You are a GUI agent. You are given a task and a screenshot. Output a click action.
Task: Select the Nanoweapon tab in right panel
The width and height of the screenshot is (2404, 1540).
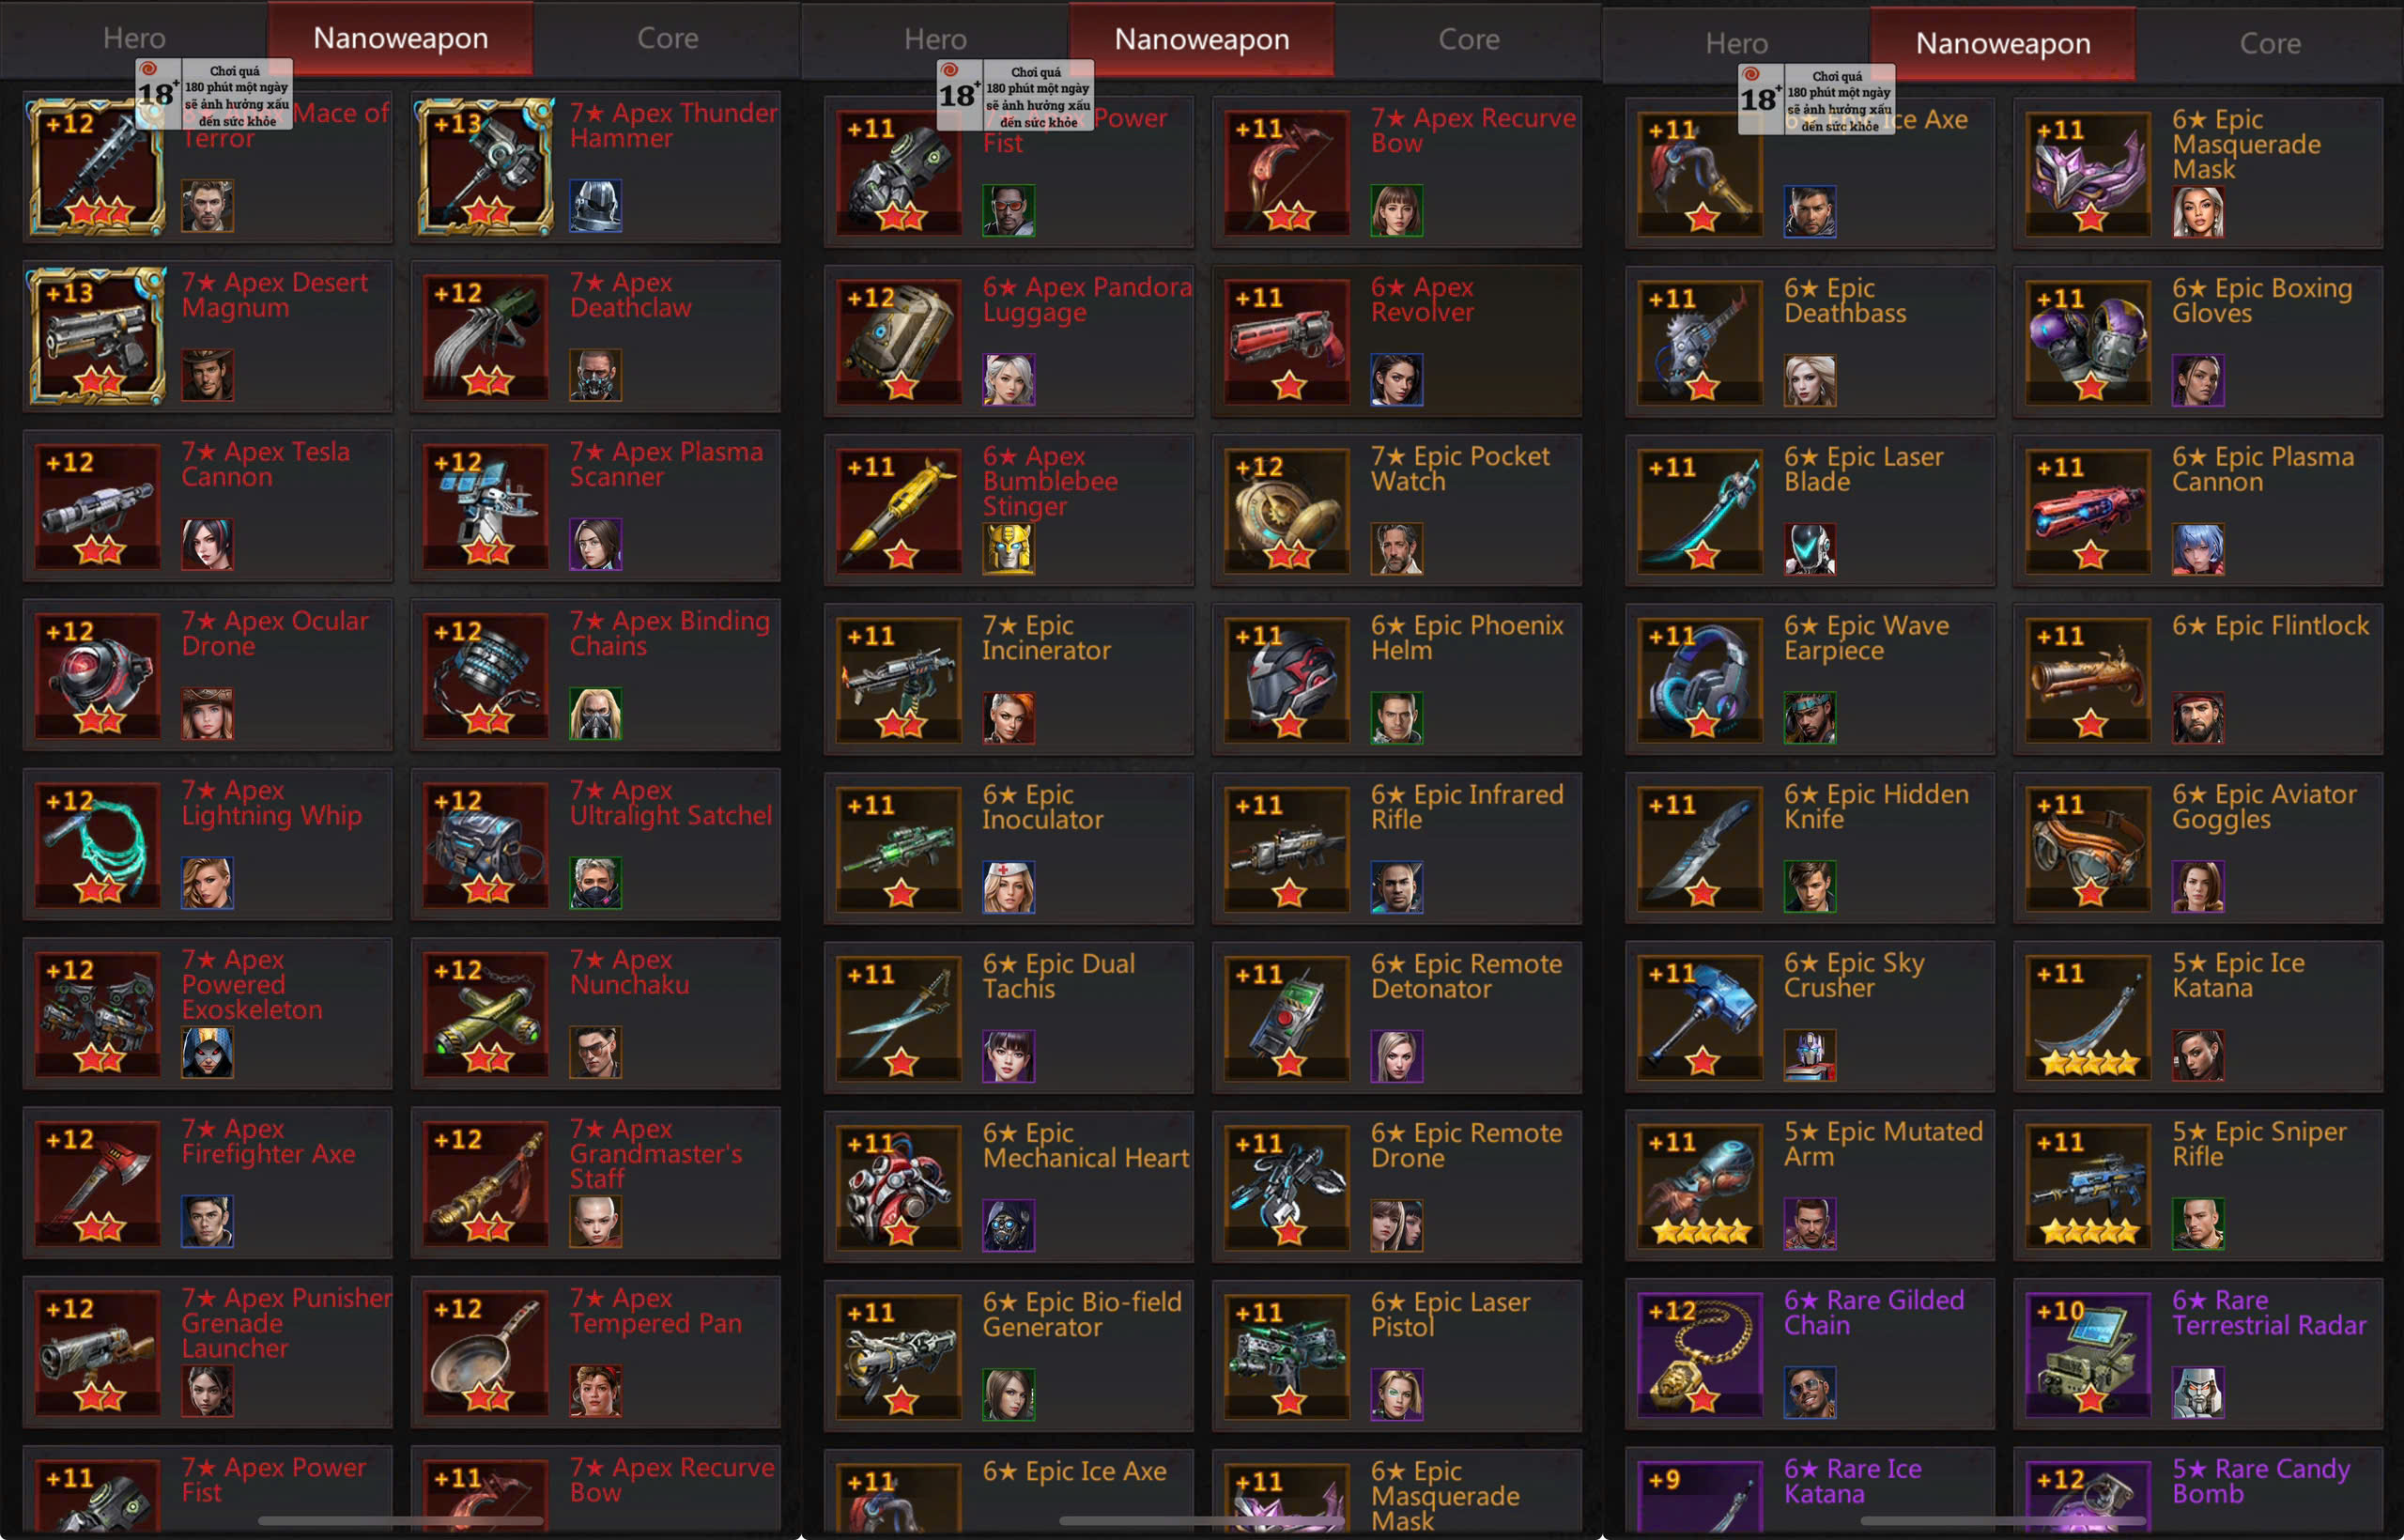[x=2003, y=43]
